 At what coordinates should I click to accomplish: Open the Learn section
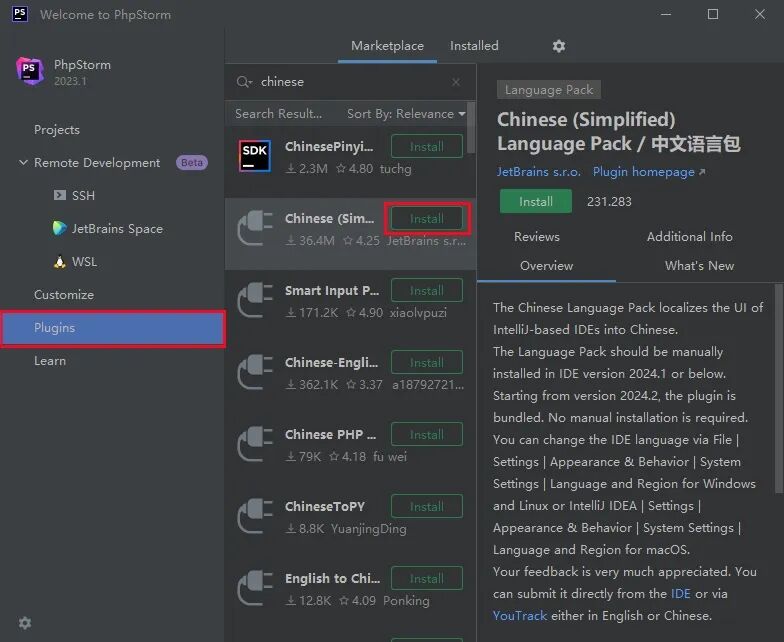click(50, 360)
